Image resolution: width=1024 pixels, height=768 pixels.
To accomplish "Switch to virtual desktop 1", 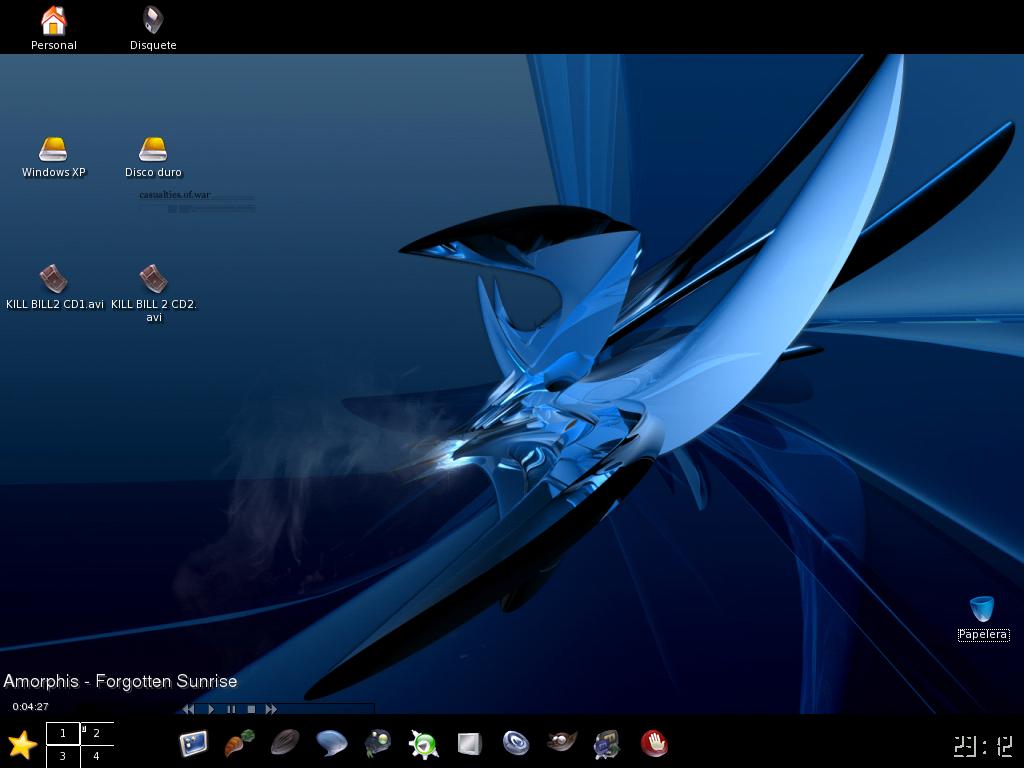I will coord(63,734).
